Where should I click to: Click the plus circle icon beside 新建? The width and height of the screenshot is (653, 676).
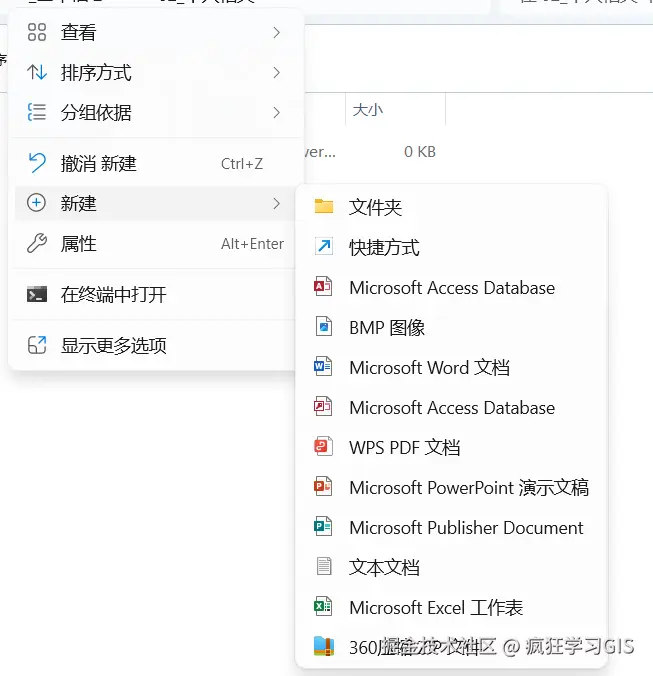pos(37,203)
